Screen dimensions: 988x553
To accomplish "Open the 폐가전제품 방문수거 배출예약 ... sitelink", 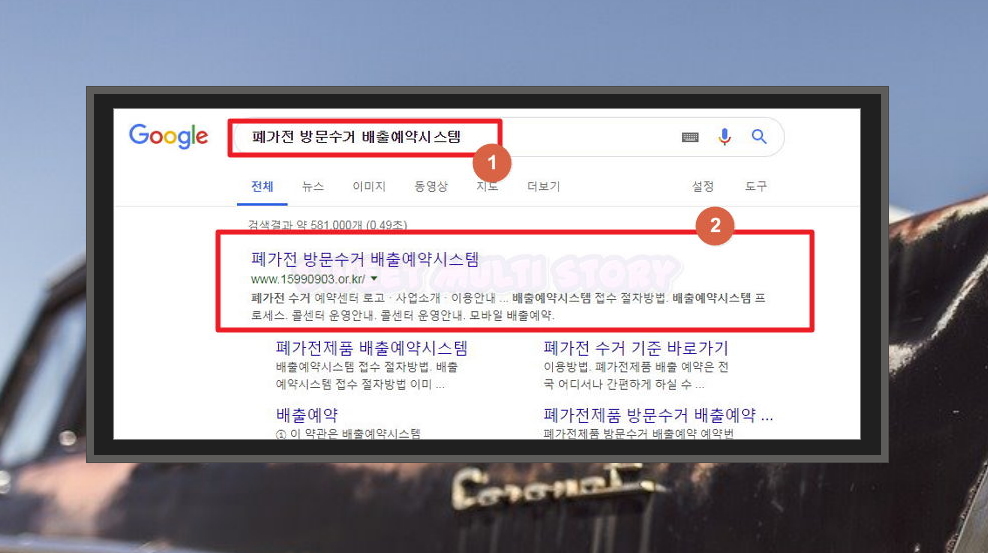I will click(658, 415).
